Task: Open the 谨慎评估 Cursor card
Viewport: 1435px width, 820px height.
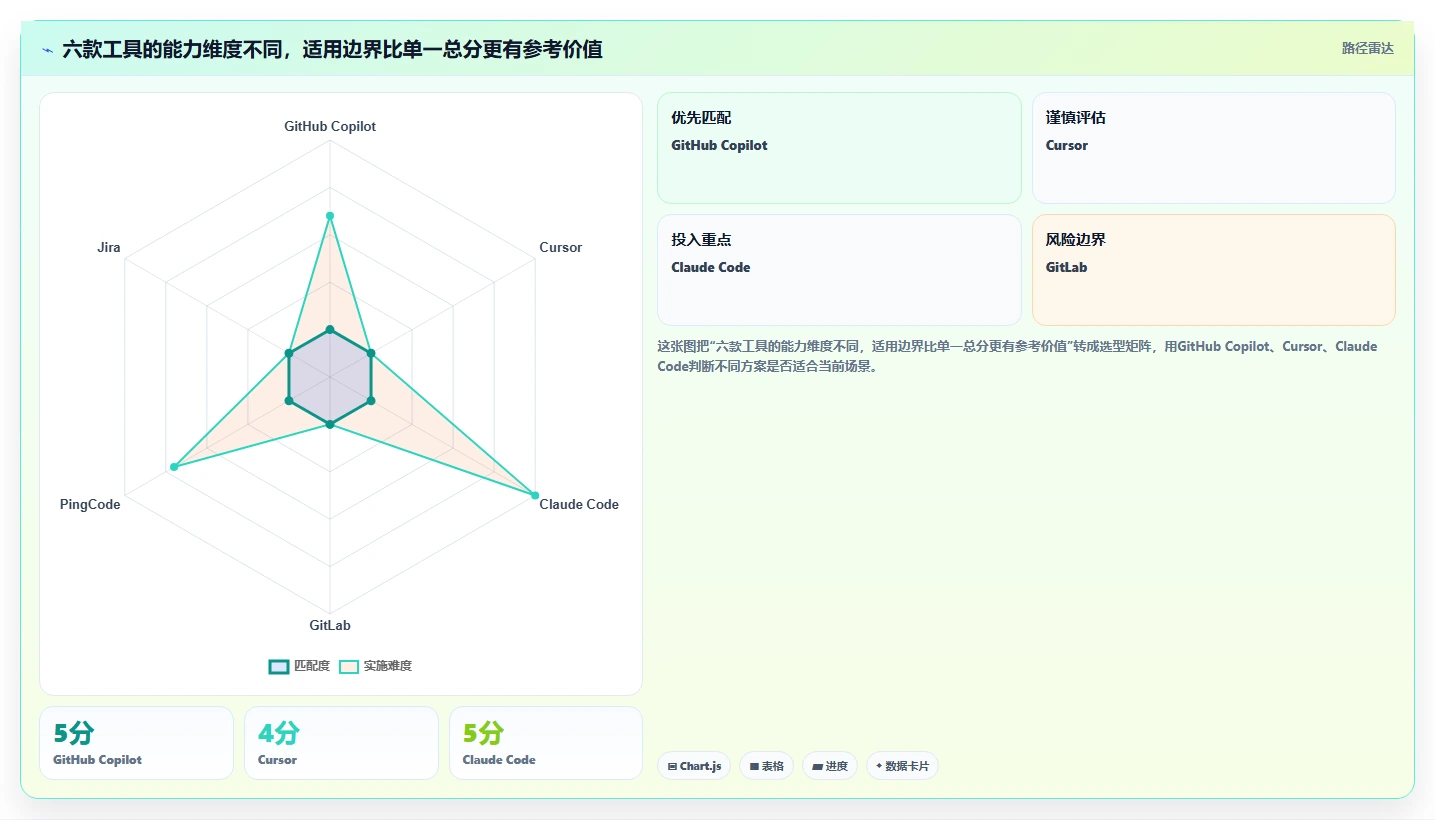Action: tap(1213, 148)
